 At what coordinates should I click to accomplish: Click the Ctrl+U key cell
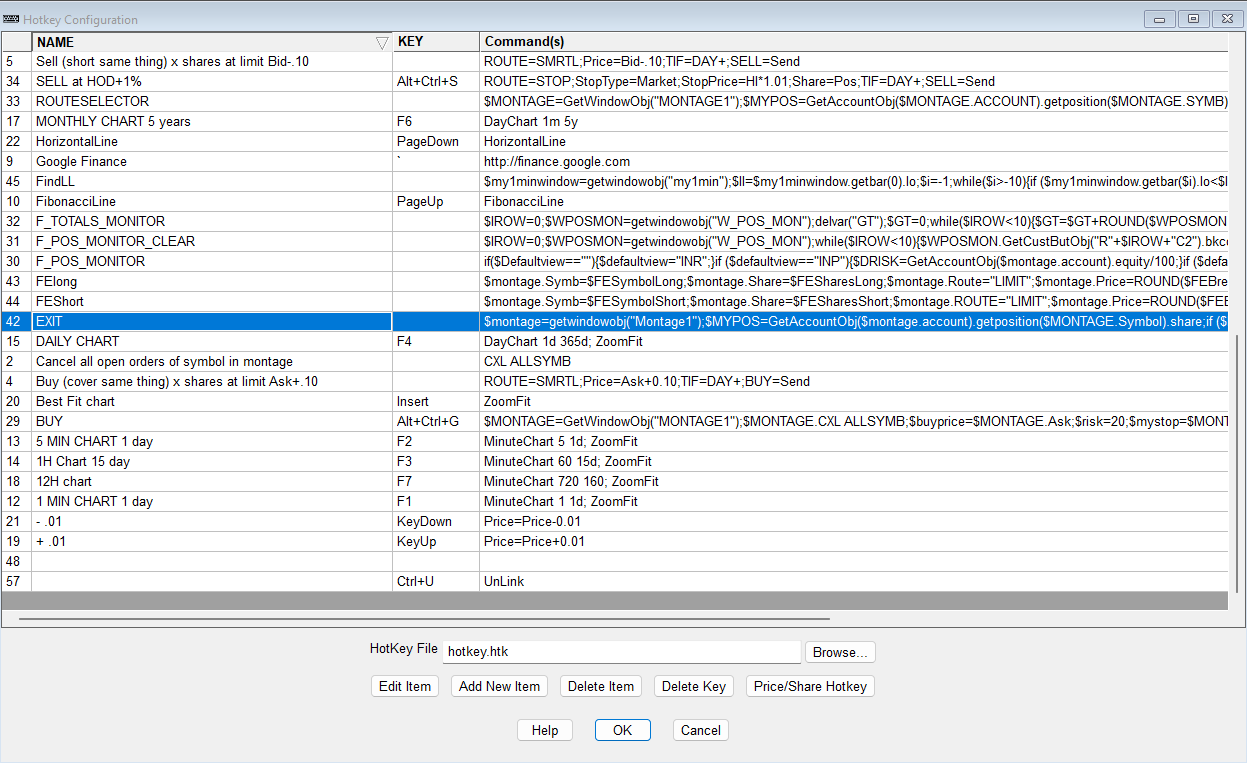pyautogui.click(x=436, y=581)
